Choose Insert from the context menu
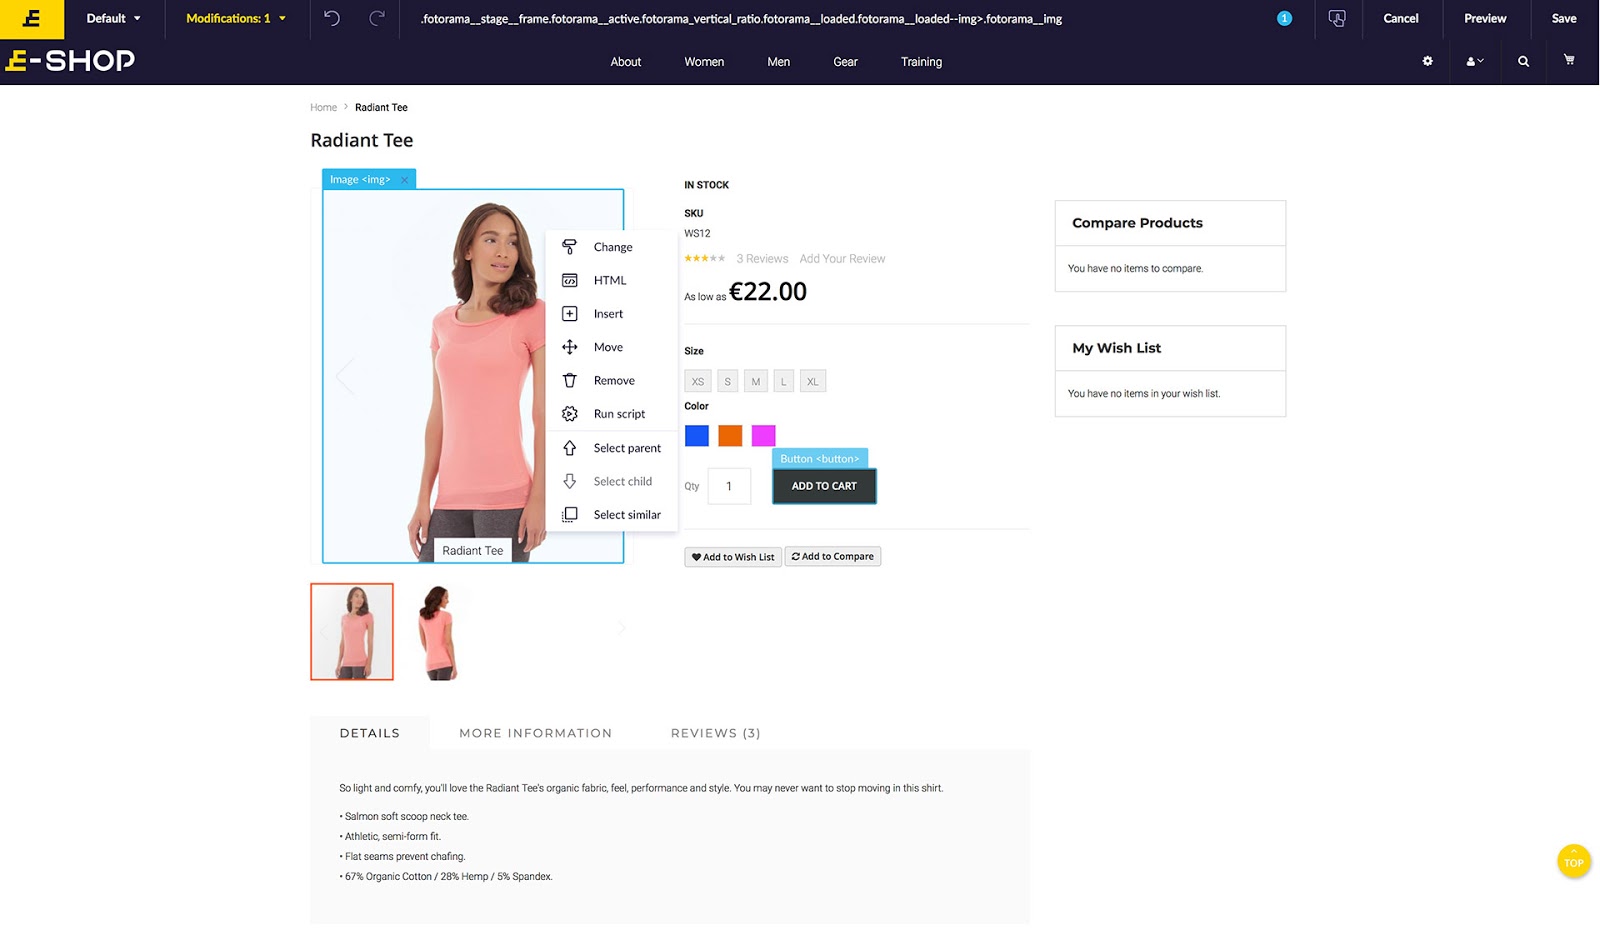Viewport: 1600px width, 945px height. [608, 314]
